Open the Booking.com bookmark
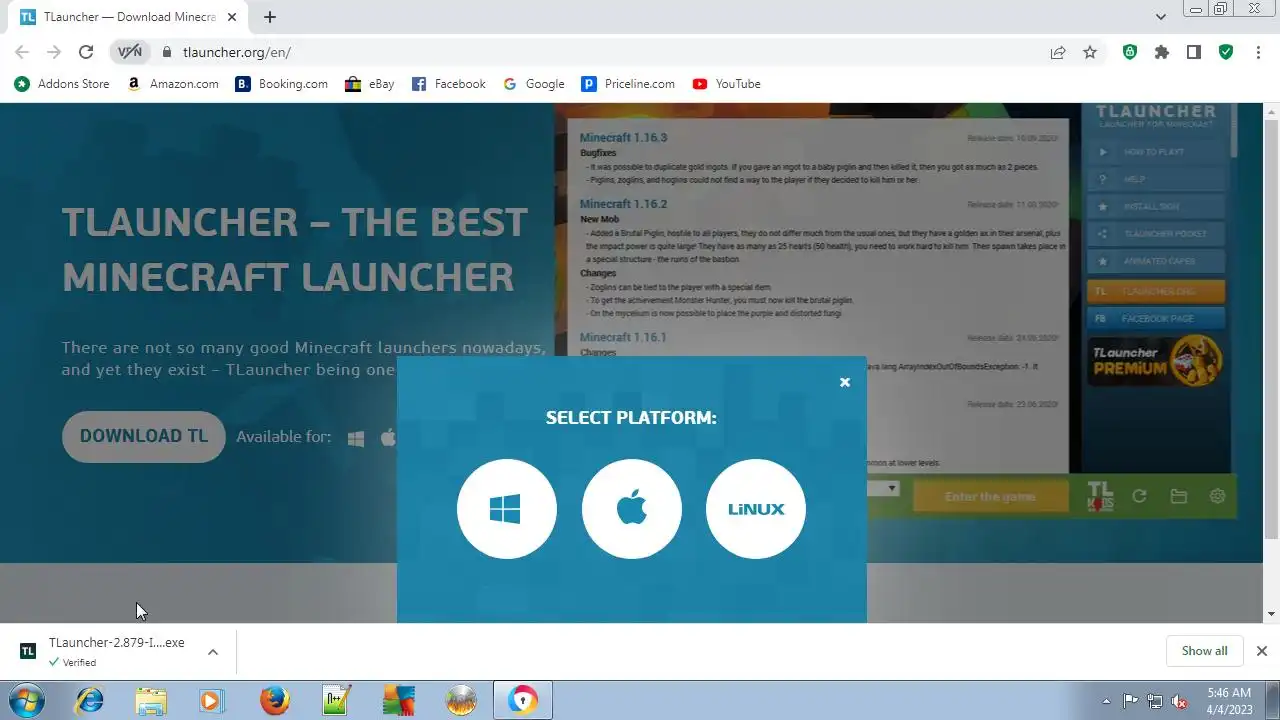 (x=282, y=84)
